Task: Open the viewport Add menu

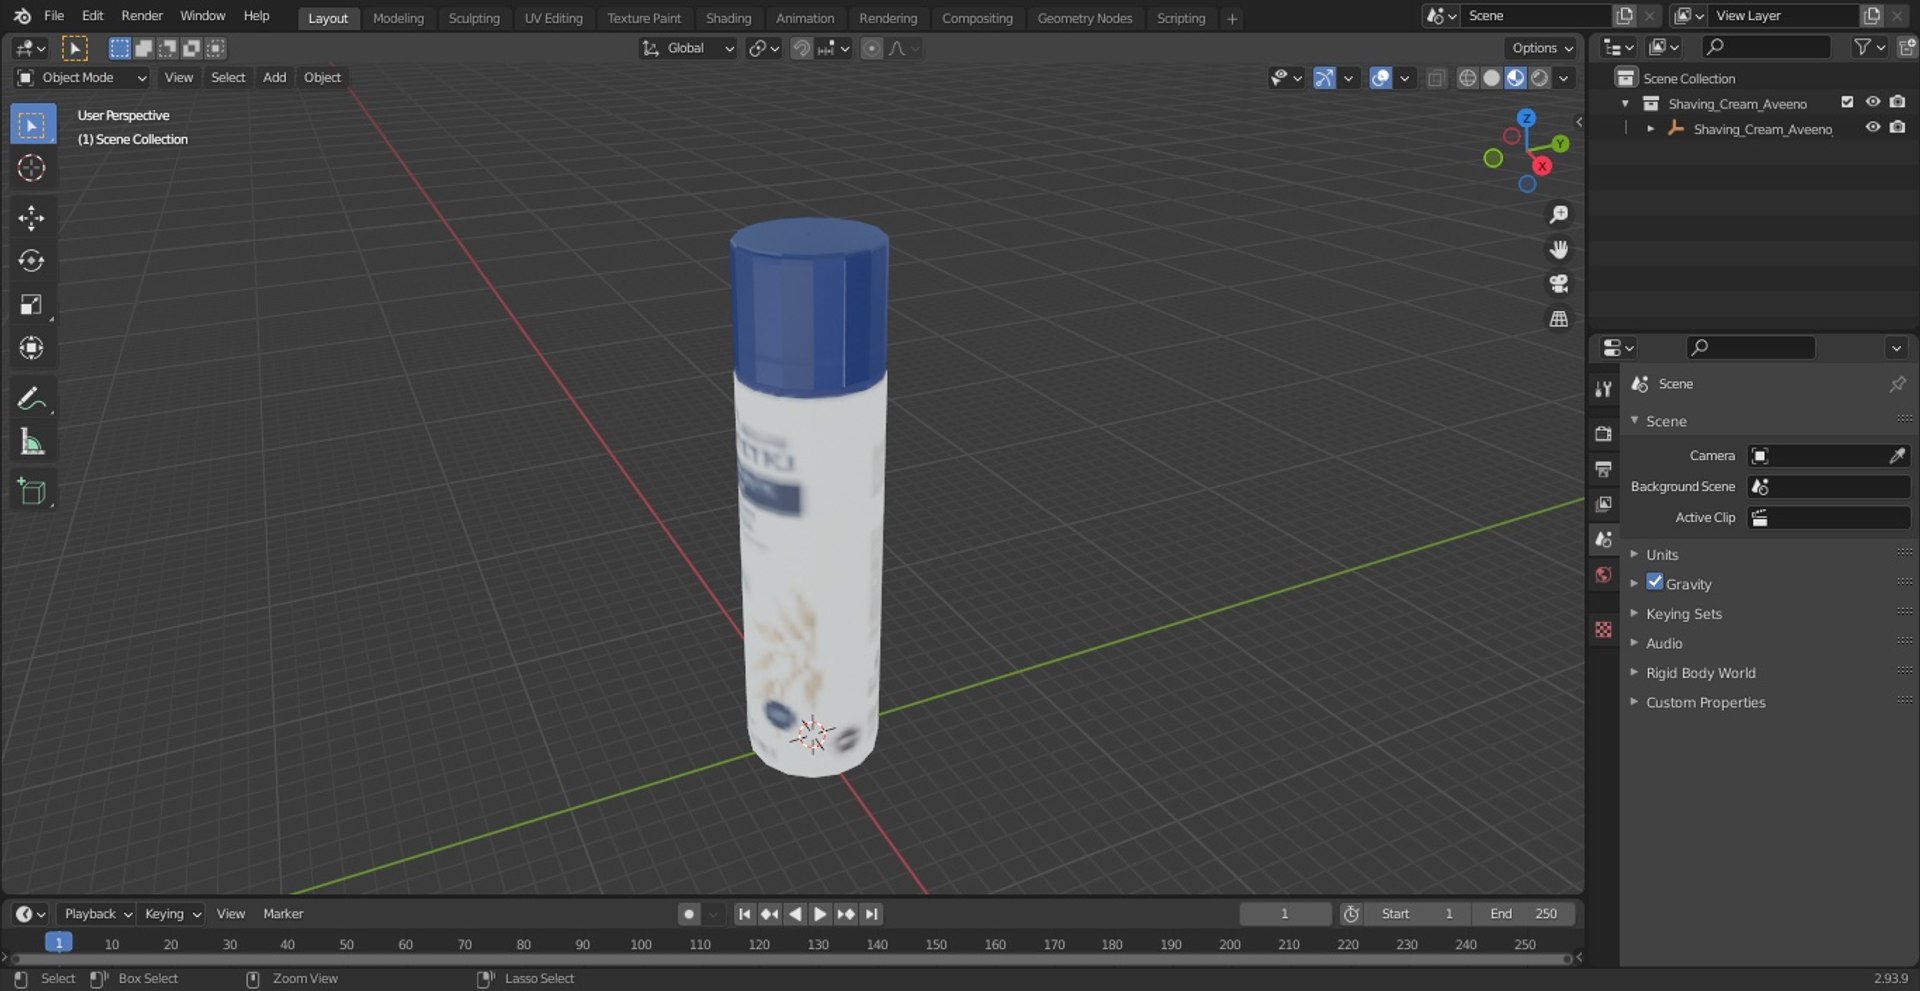Action: [274, 78]
